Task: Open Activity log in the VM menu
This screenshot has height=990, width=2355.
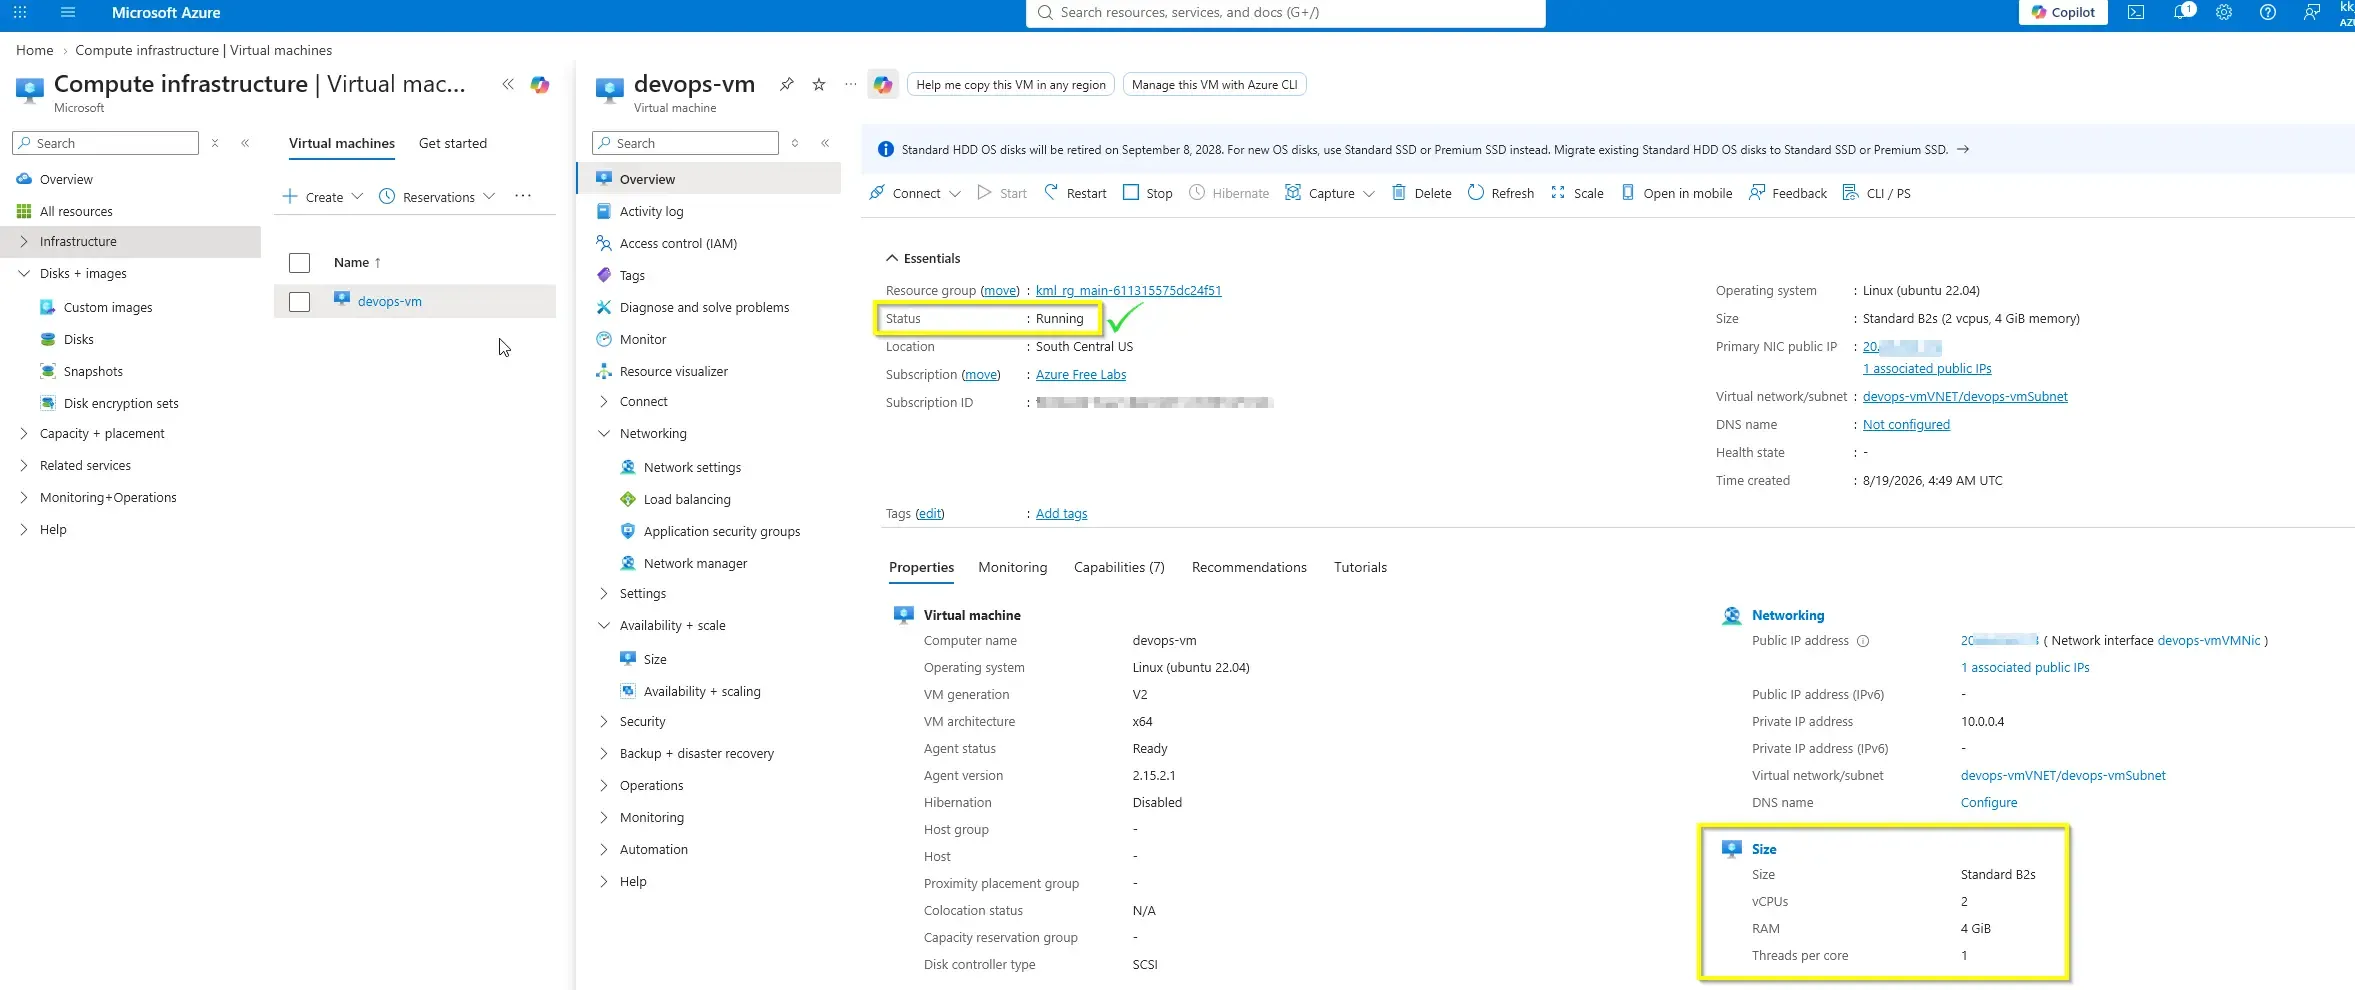Action: click(x=651, y=211)
